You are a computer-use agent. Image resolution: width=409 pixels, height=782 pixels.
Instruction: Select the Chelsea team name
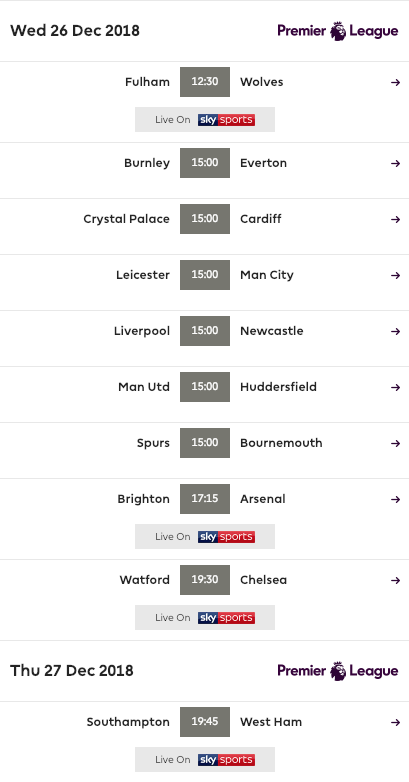[263, 580]
